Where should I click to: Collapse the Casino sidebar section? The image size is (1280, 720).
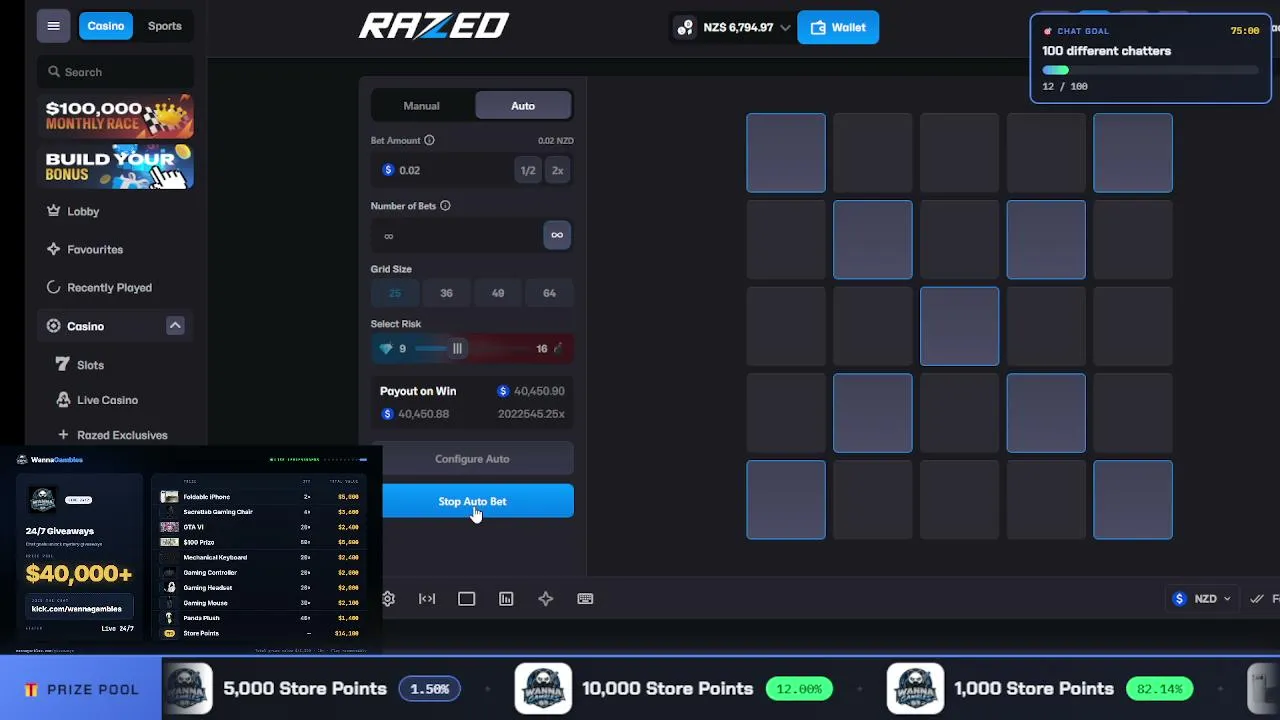click(x=175, y=326)
